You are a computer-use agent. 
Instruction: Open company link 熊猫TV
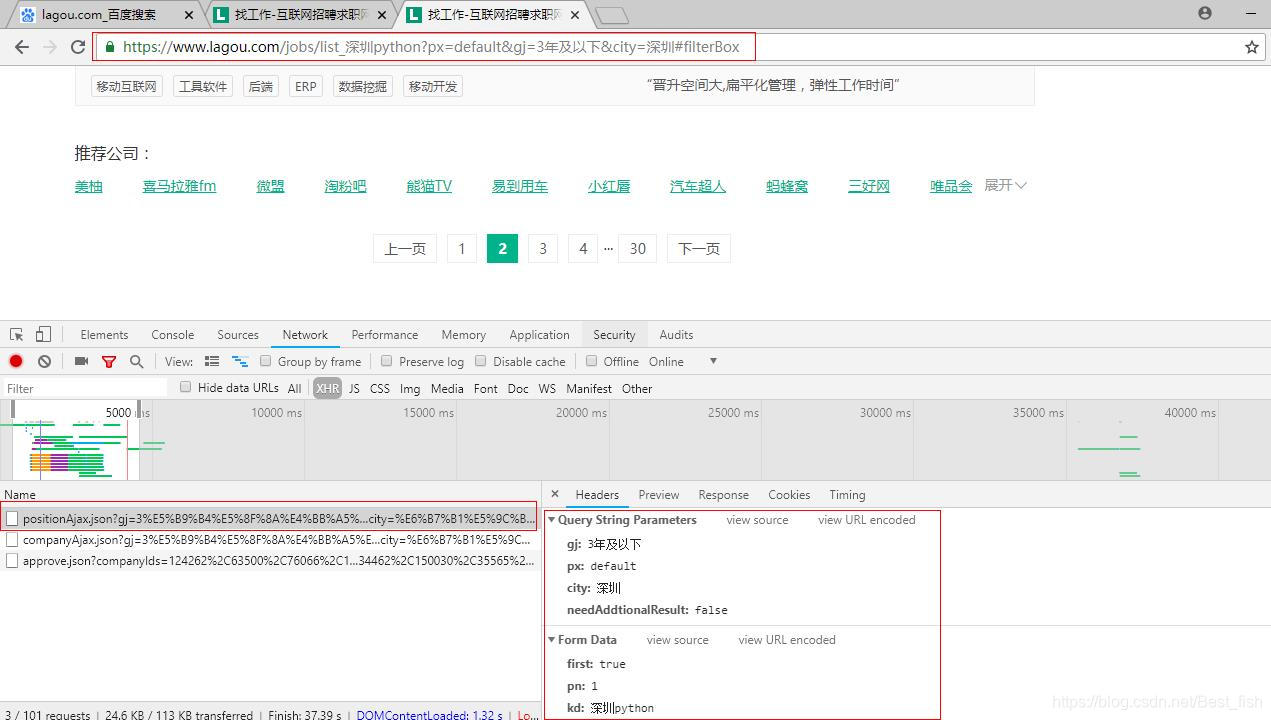(429, 186)
